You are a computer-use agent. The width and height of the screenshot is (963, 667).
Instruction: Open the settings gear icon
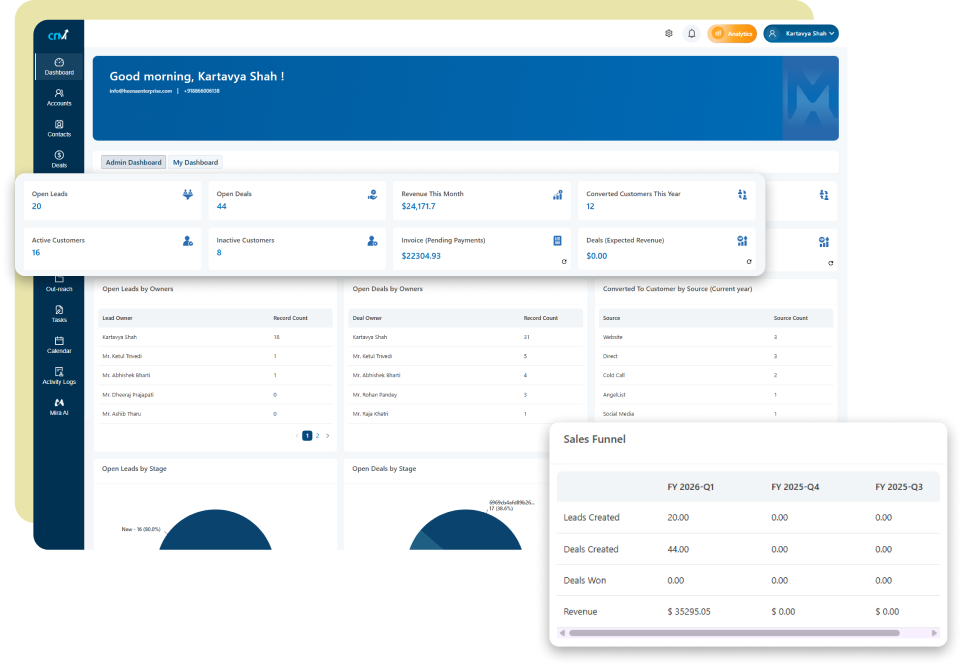click(x=669, y=33)
